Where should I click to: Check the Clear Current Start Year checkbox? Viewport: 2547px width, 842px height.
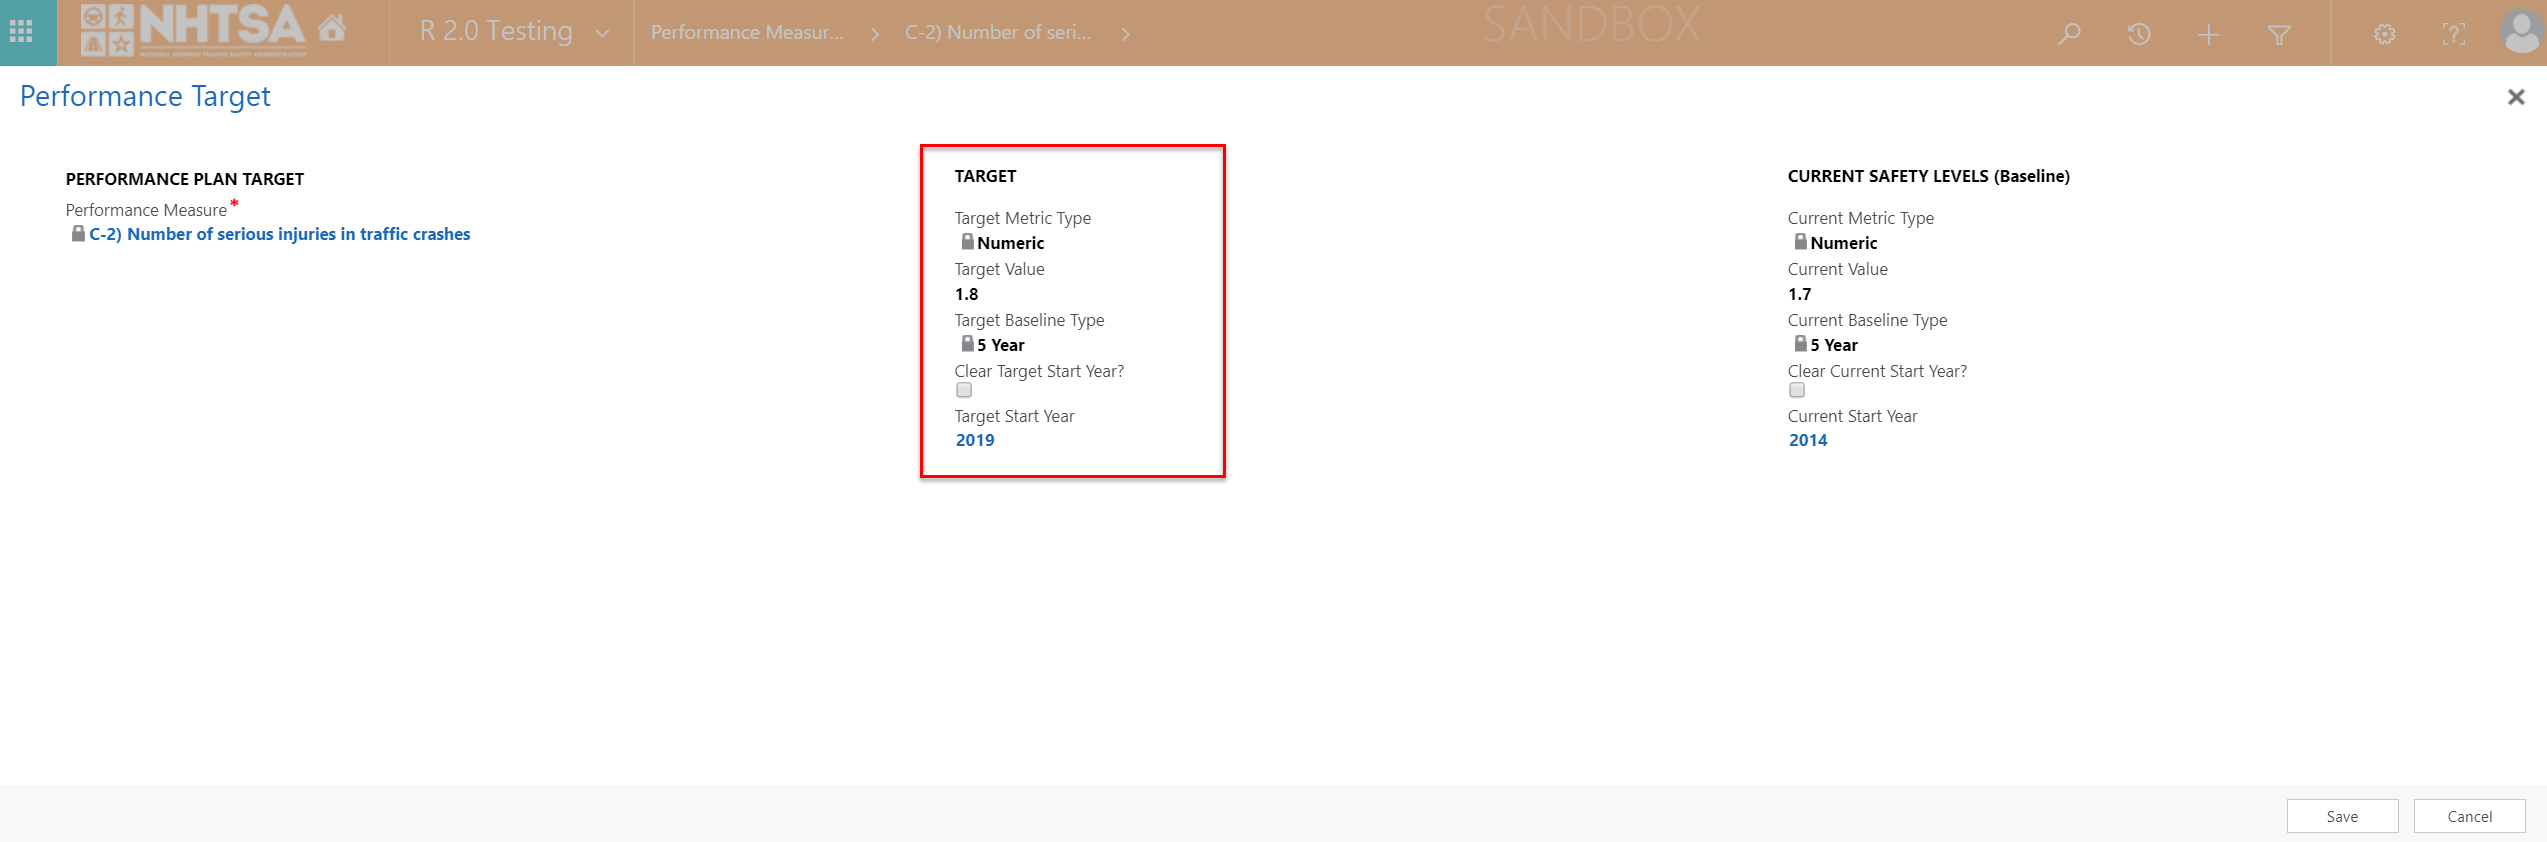pos(1797,390)
